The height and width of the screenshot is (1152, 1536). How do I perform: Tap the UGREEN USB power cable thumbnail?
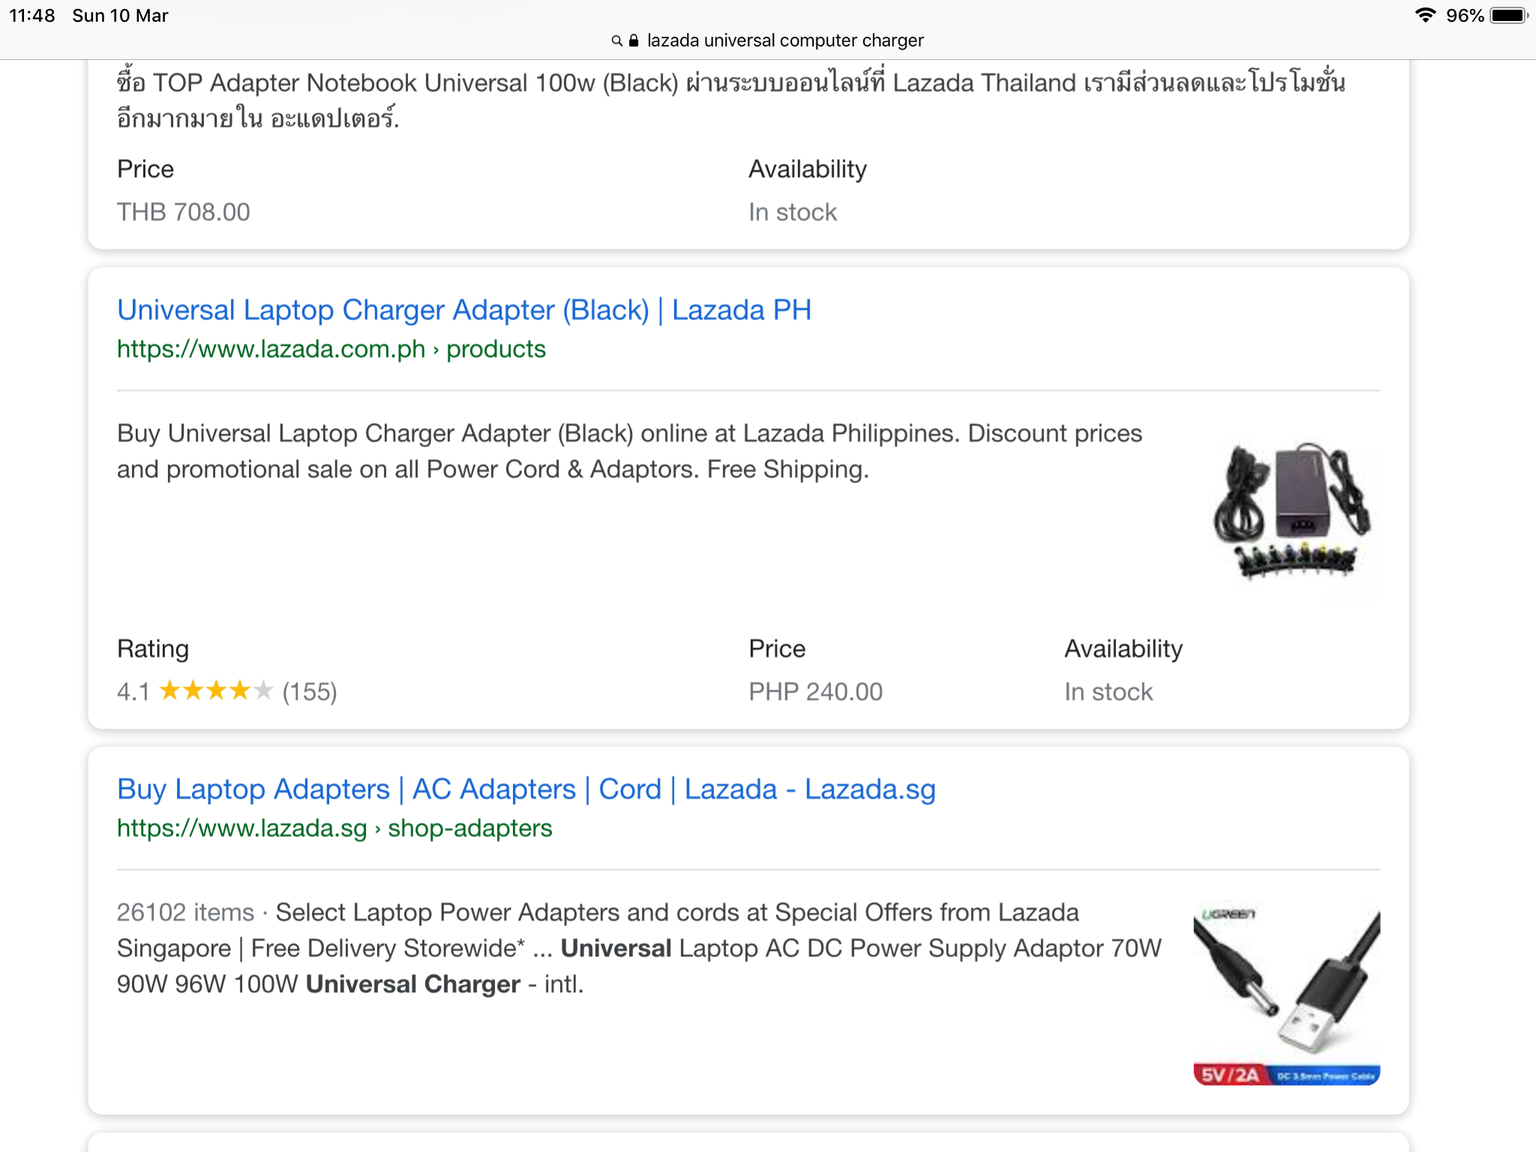pos(1287,996)
